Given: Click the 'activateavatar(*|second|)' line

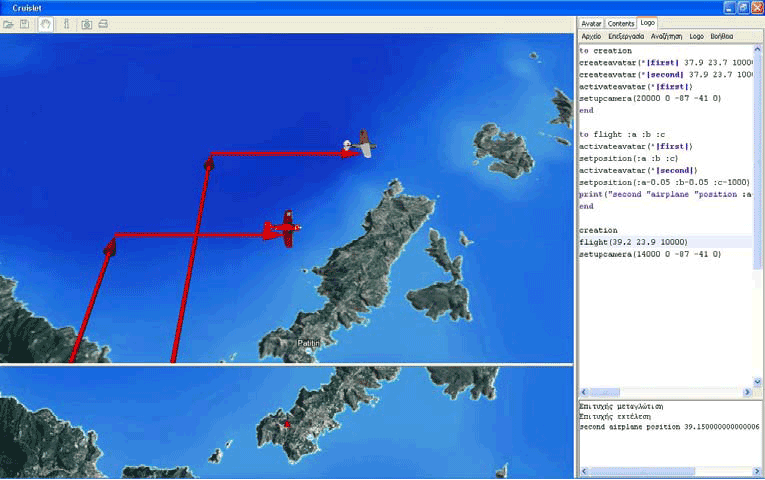Looking at the screenshot, I should coord(638,170).
